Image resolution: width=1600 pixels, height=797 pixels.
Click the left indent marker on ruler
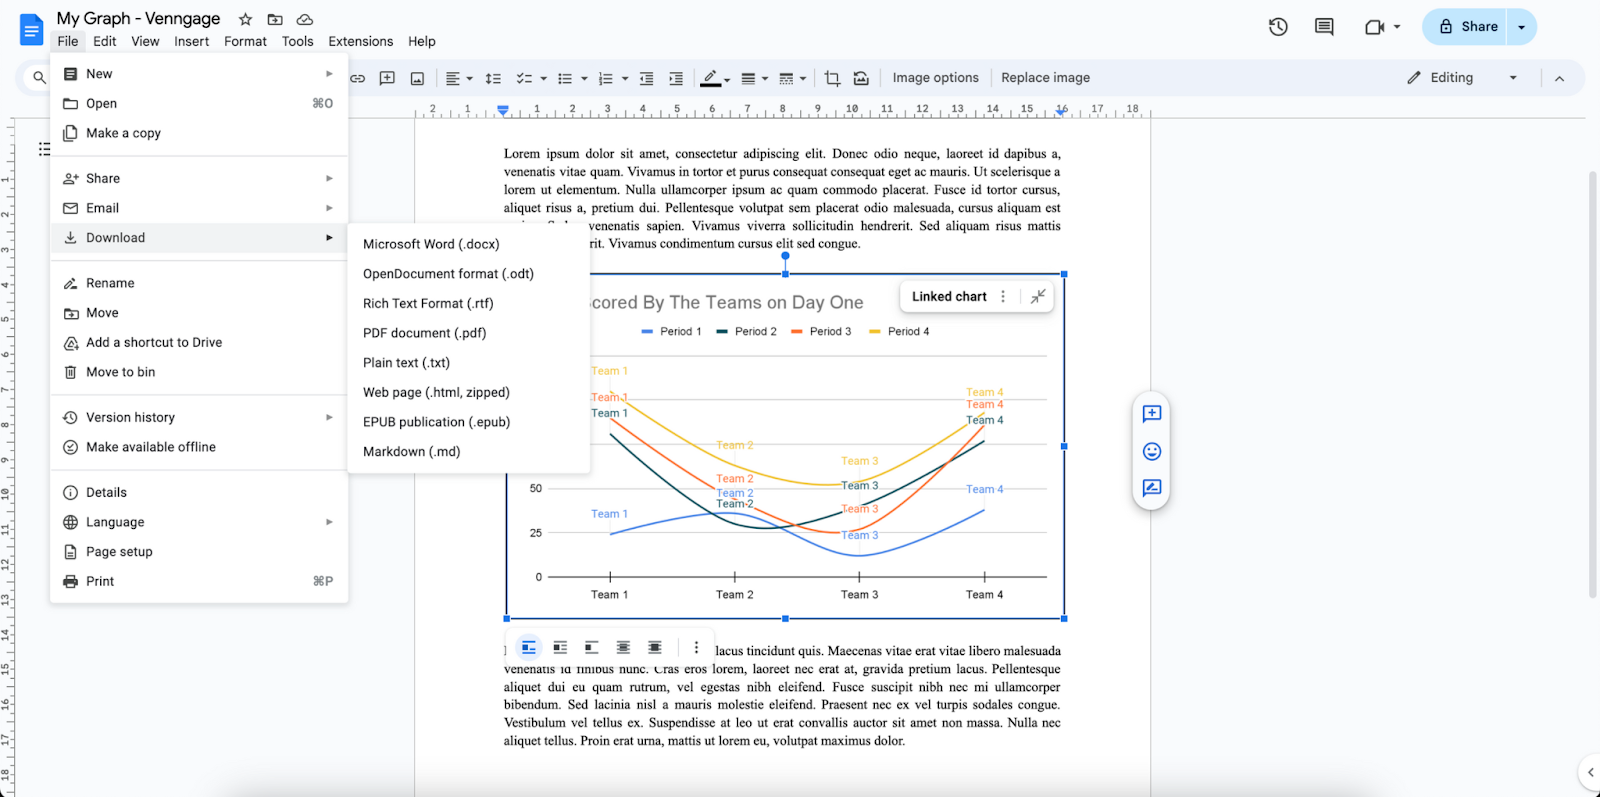tap(503, 111)
